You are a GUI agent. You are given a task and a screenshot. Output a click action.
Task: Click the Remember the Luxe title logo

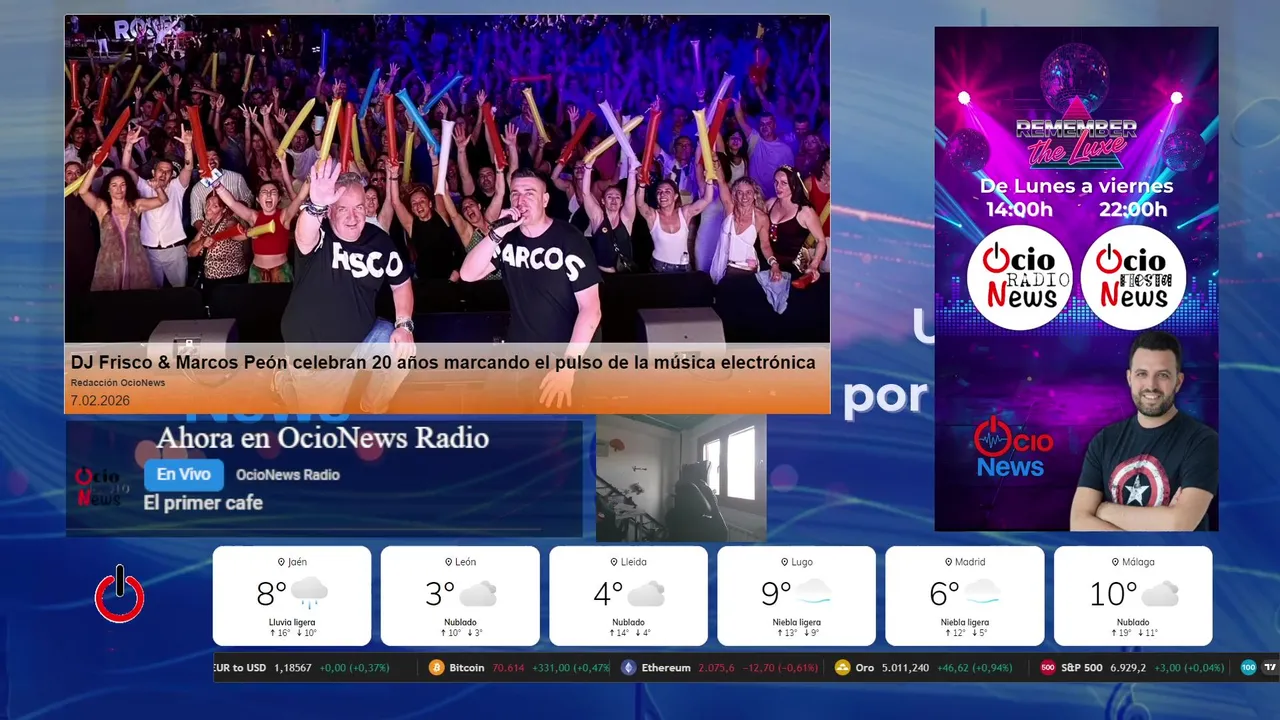point(1076,143)
